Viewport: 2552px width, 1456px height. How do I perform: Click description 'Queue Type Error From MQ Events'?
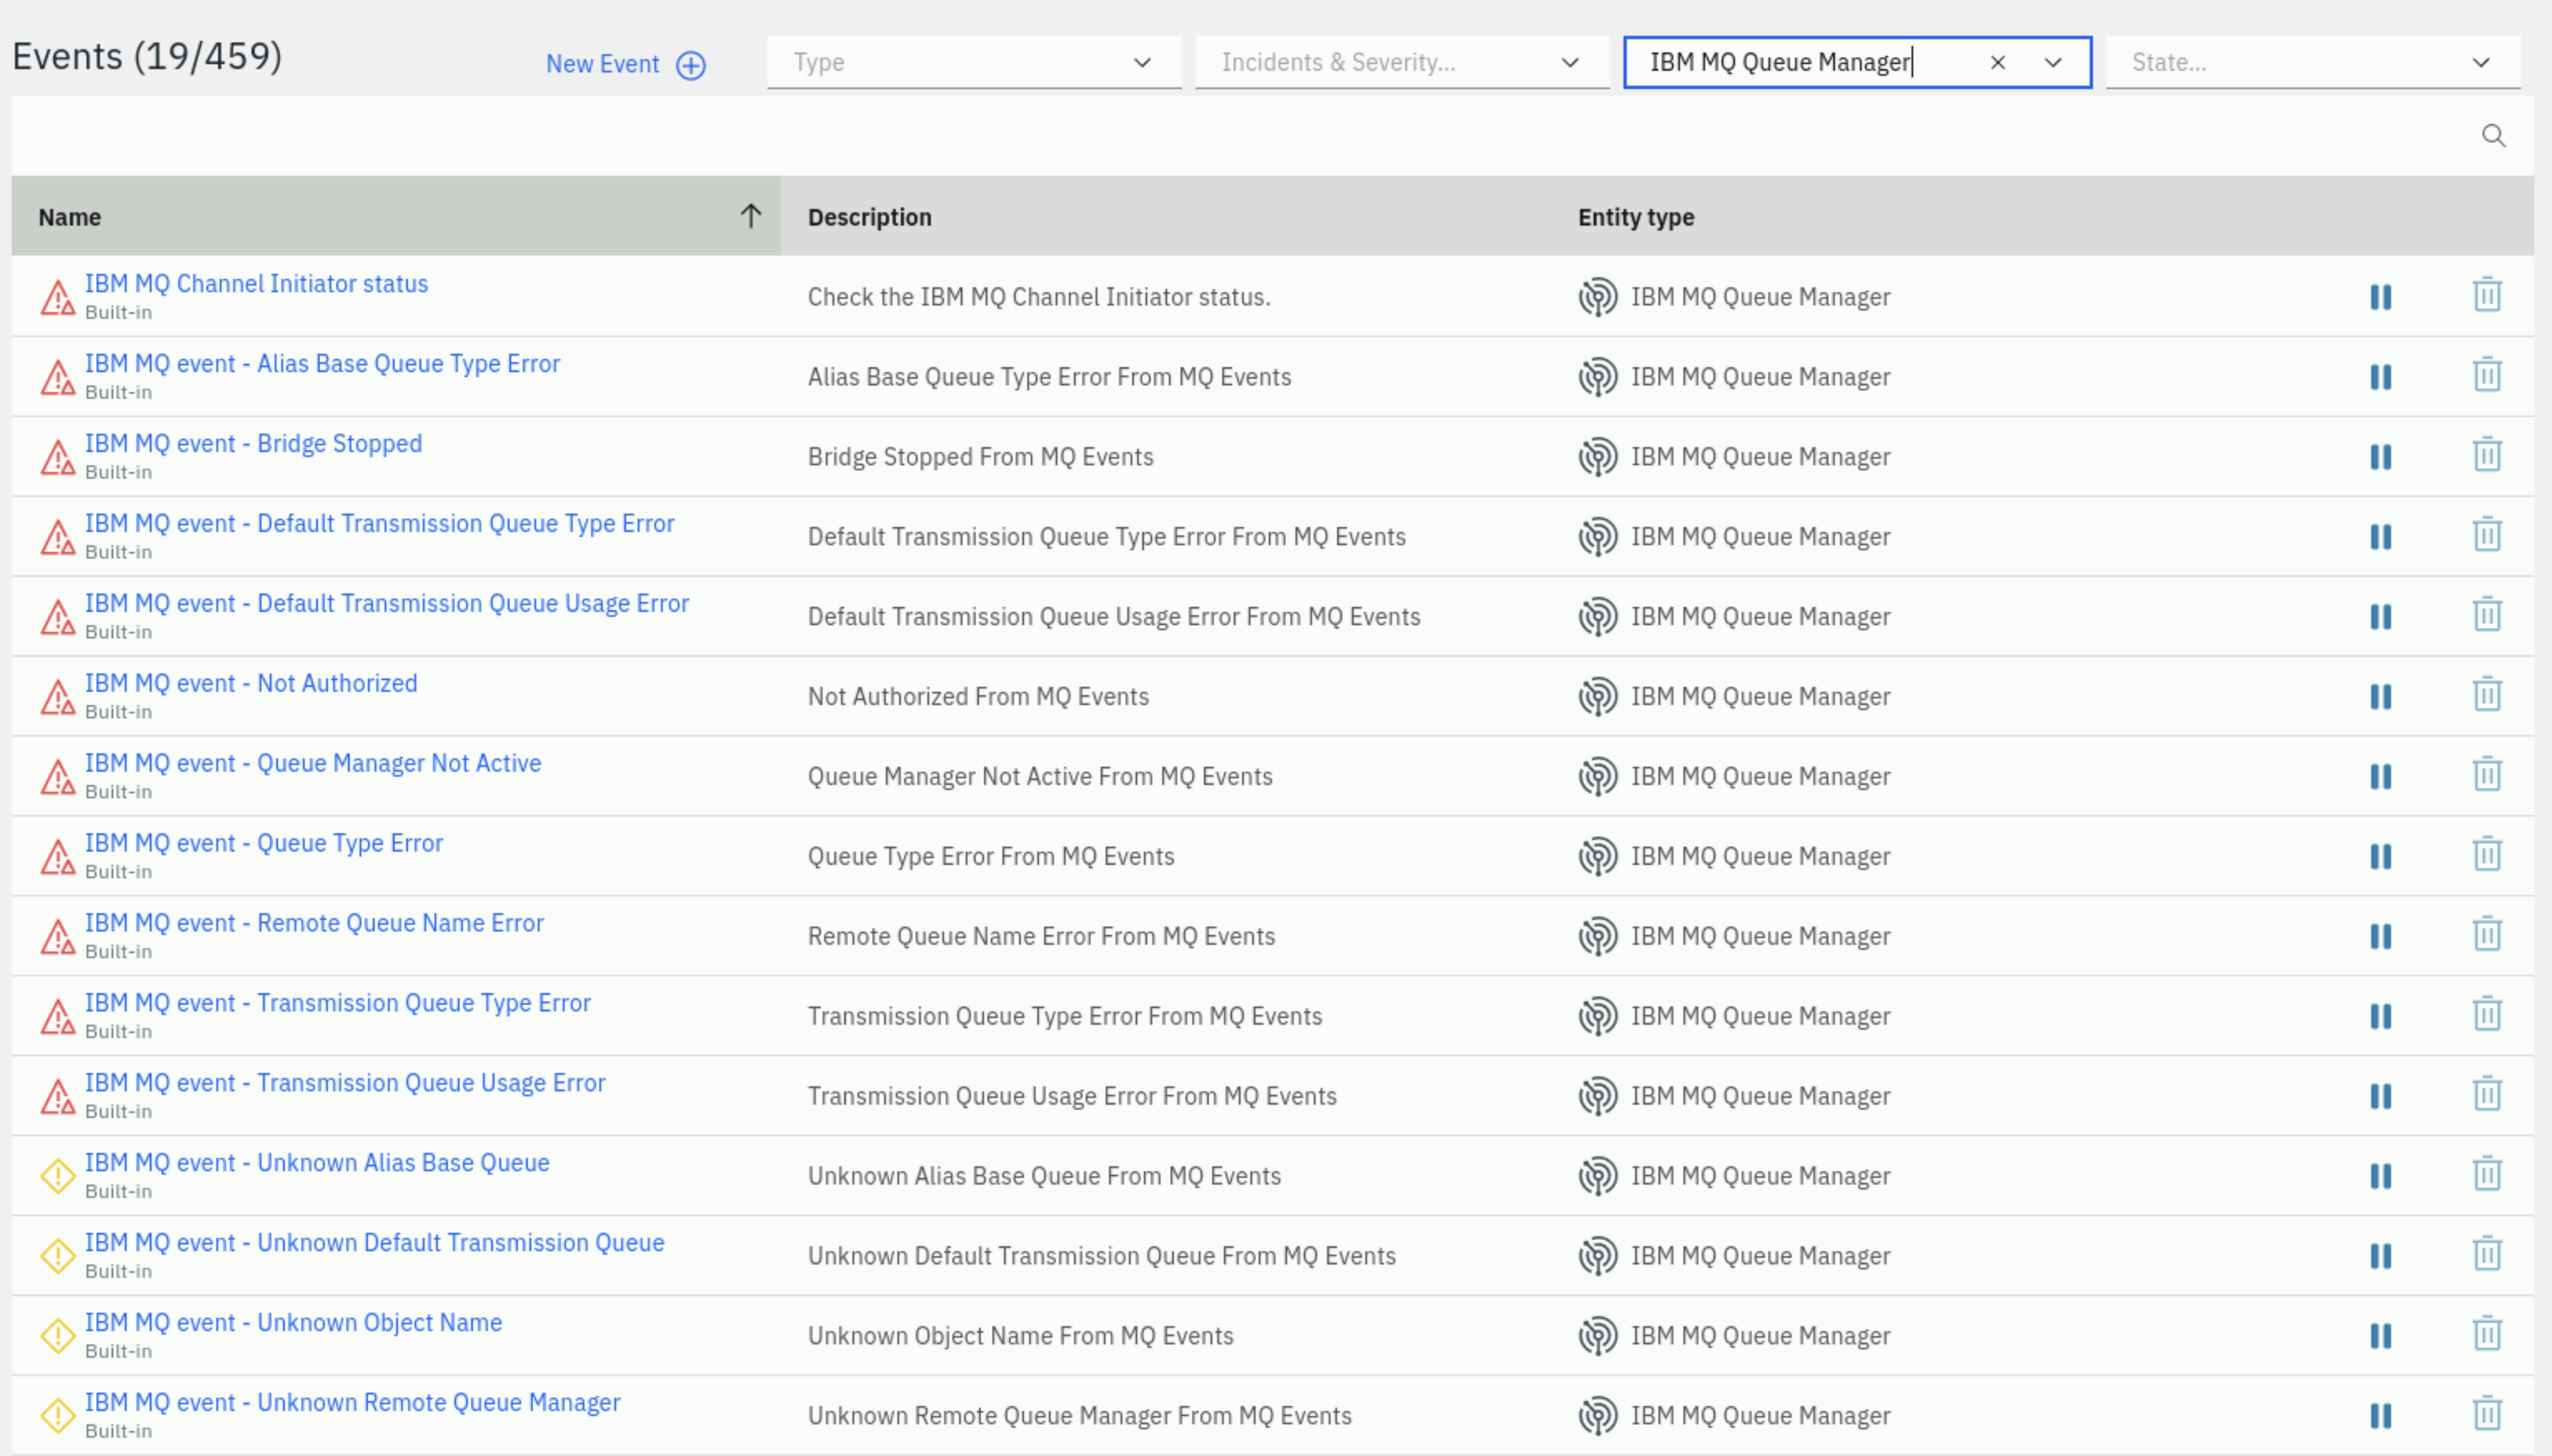[x=991, y=857]
